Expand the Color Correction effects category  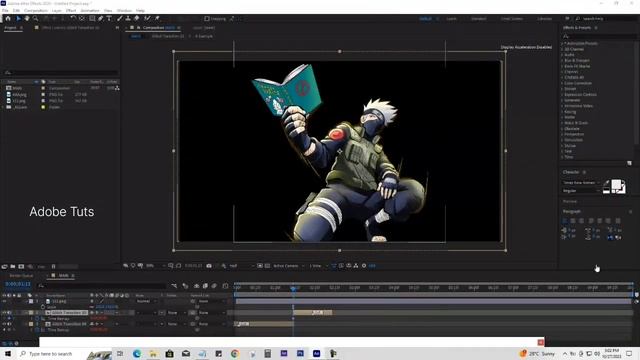point(562,83)
